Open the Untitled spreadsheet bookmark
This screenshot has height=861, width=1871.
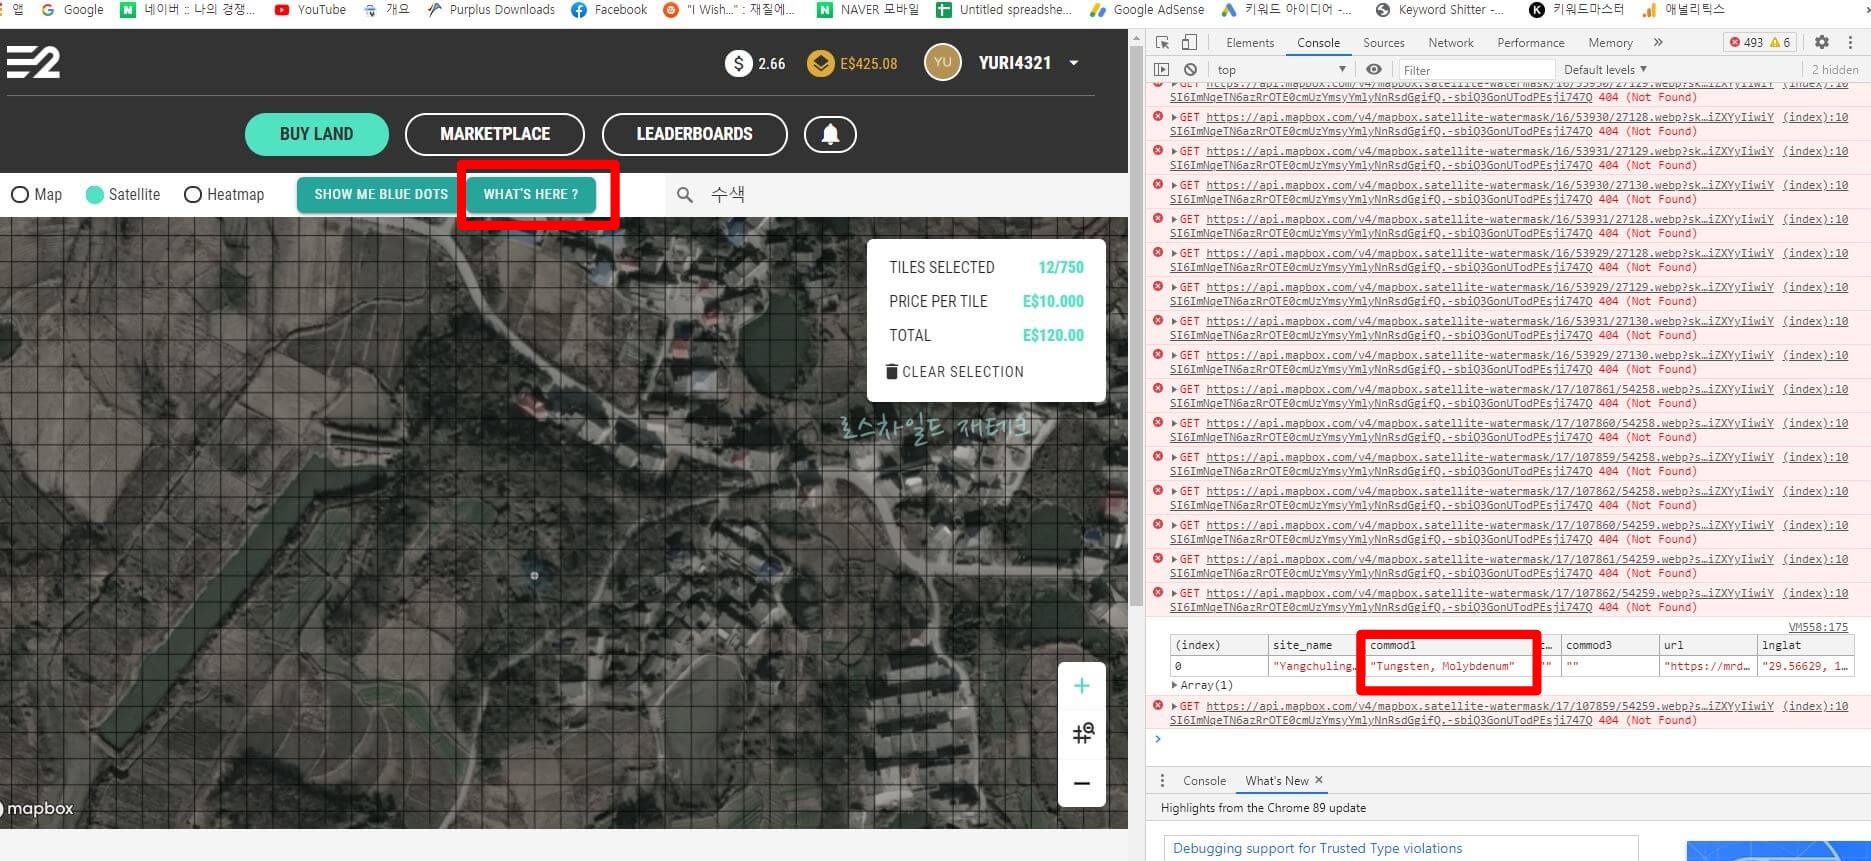[1003, 10]
